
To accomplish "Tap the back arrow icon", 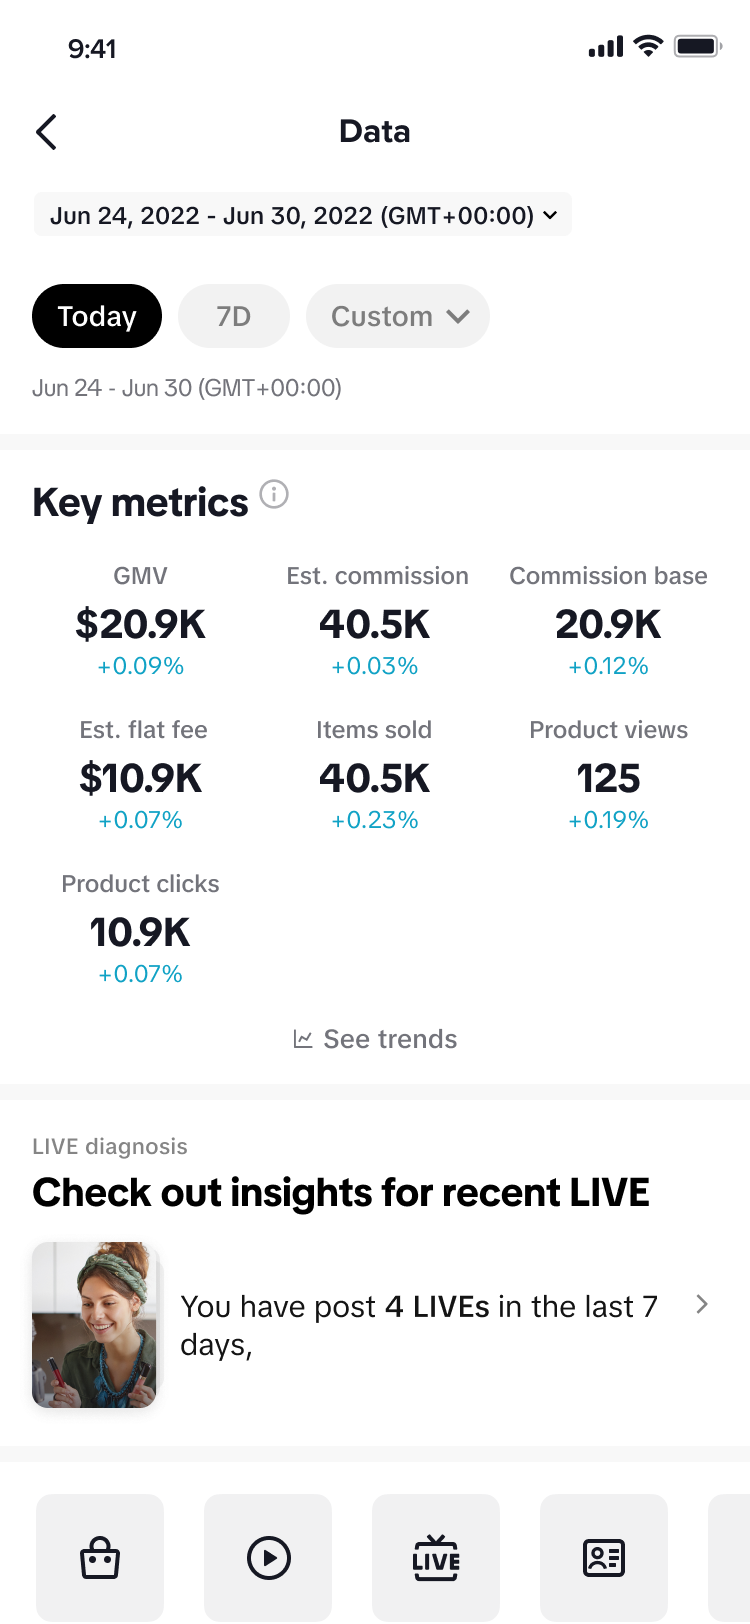I will [46, 132].
